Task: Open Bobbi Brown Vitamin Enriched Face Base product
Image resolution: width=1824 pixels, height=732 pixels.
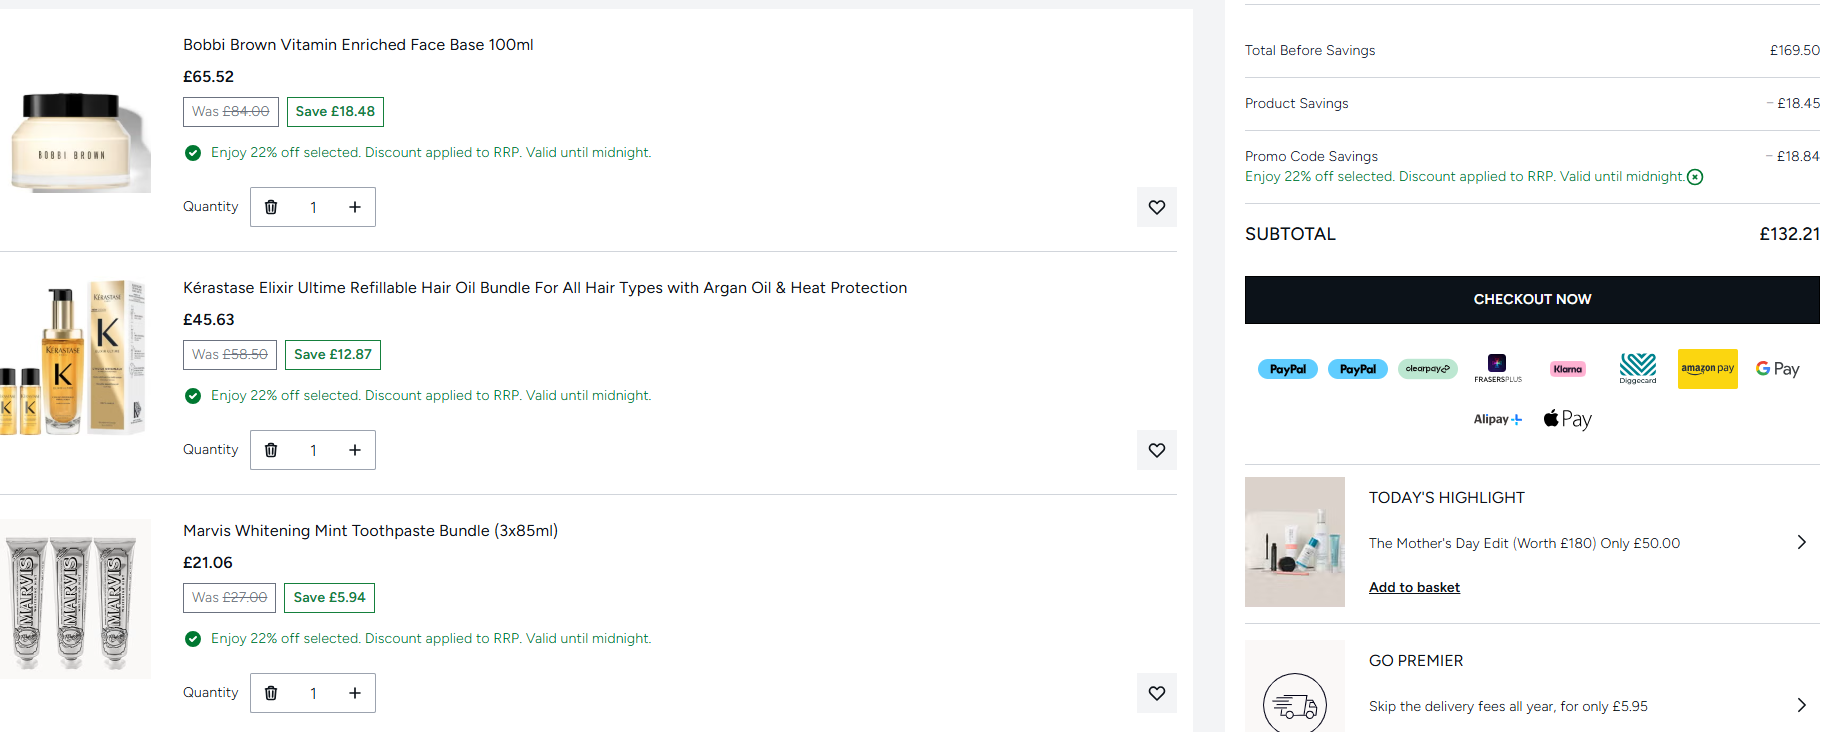Action: (358, 45)
